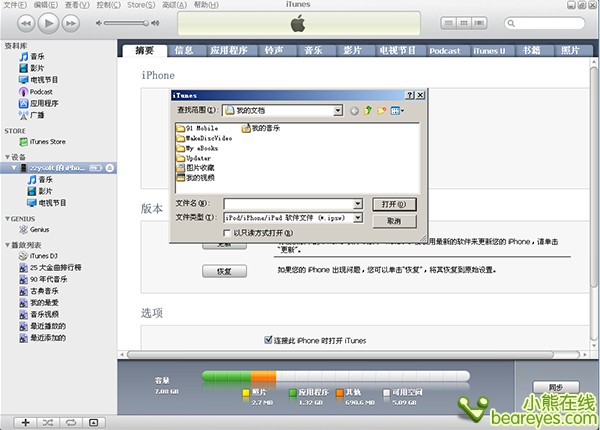Click the low-volume speaker icon
This screenshot has height=430, width=600.
coord(99,23)
